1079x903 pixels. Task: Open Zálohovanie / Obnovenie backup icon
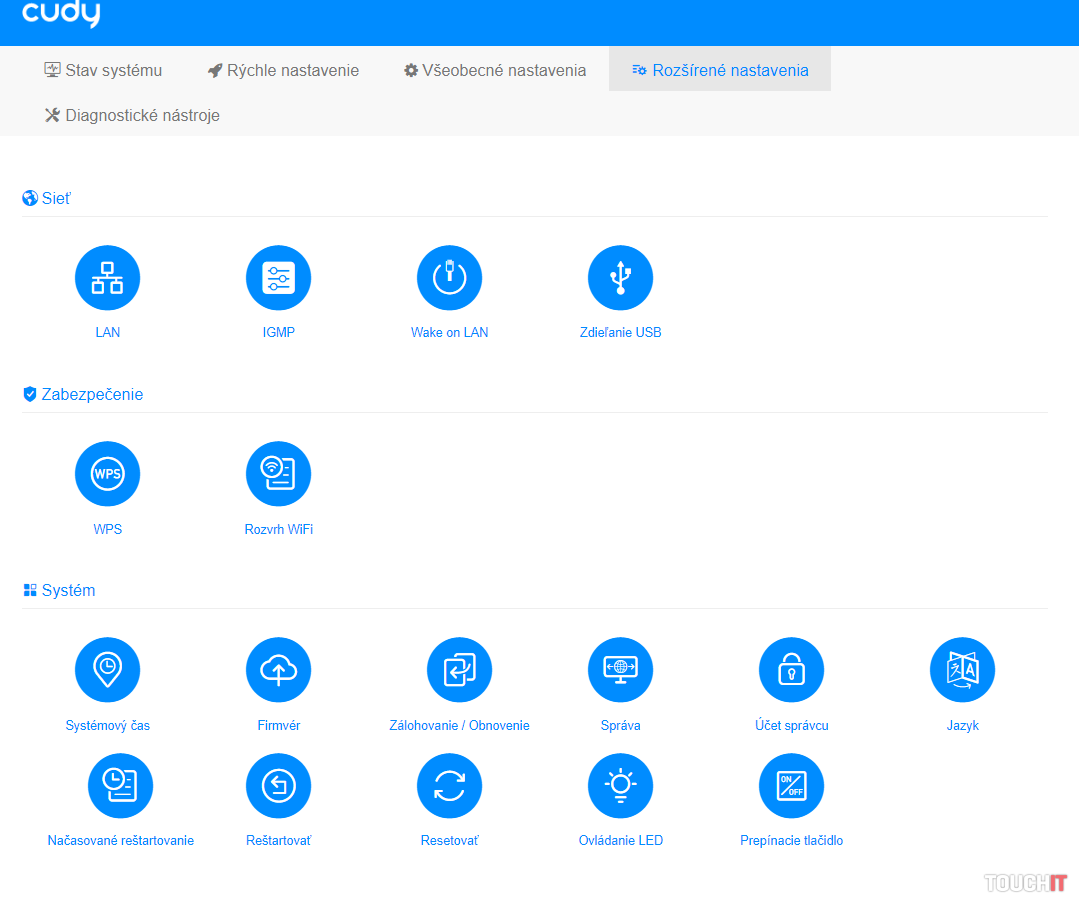click(459, 670)
